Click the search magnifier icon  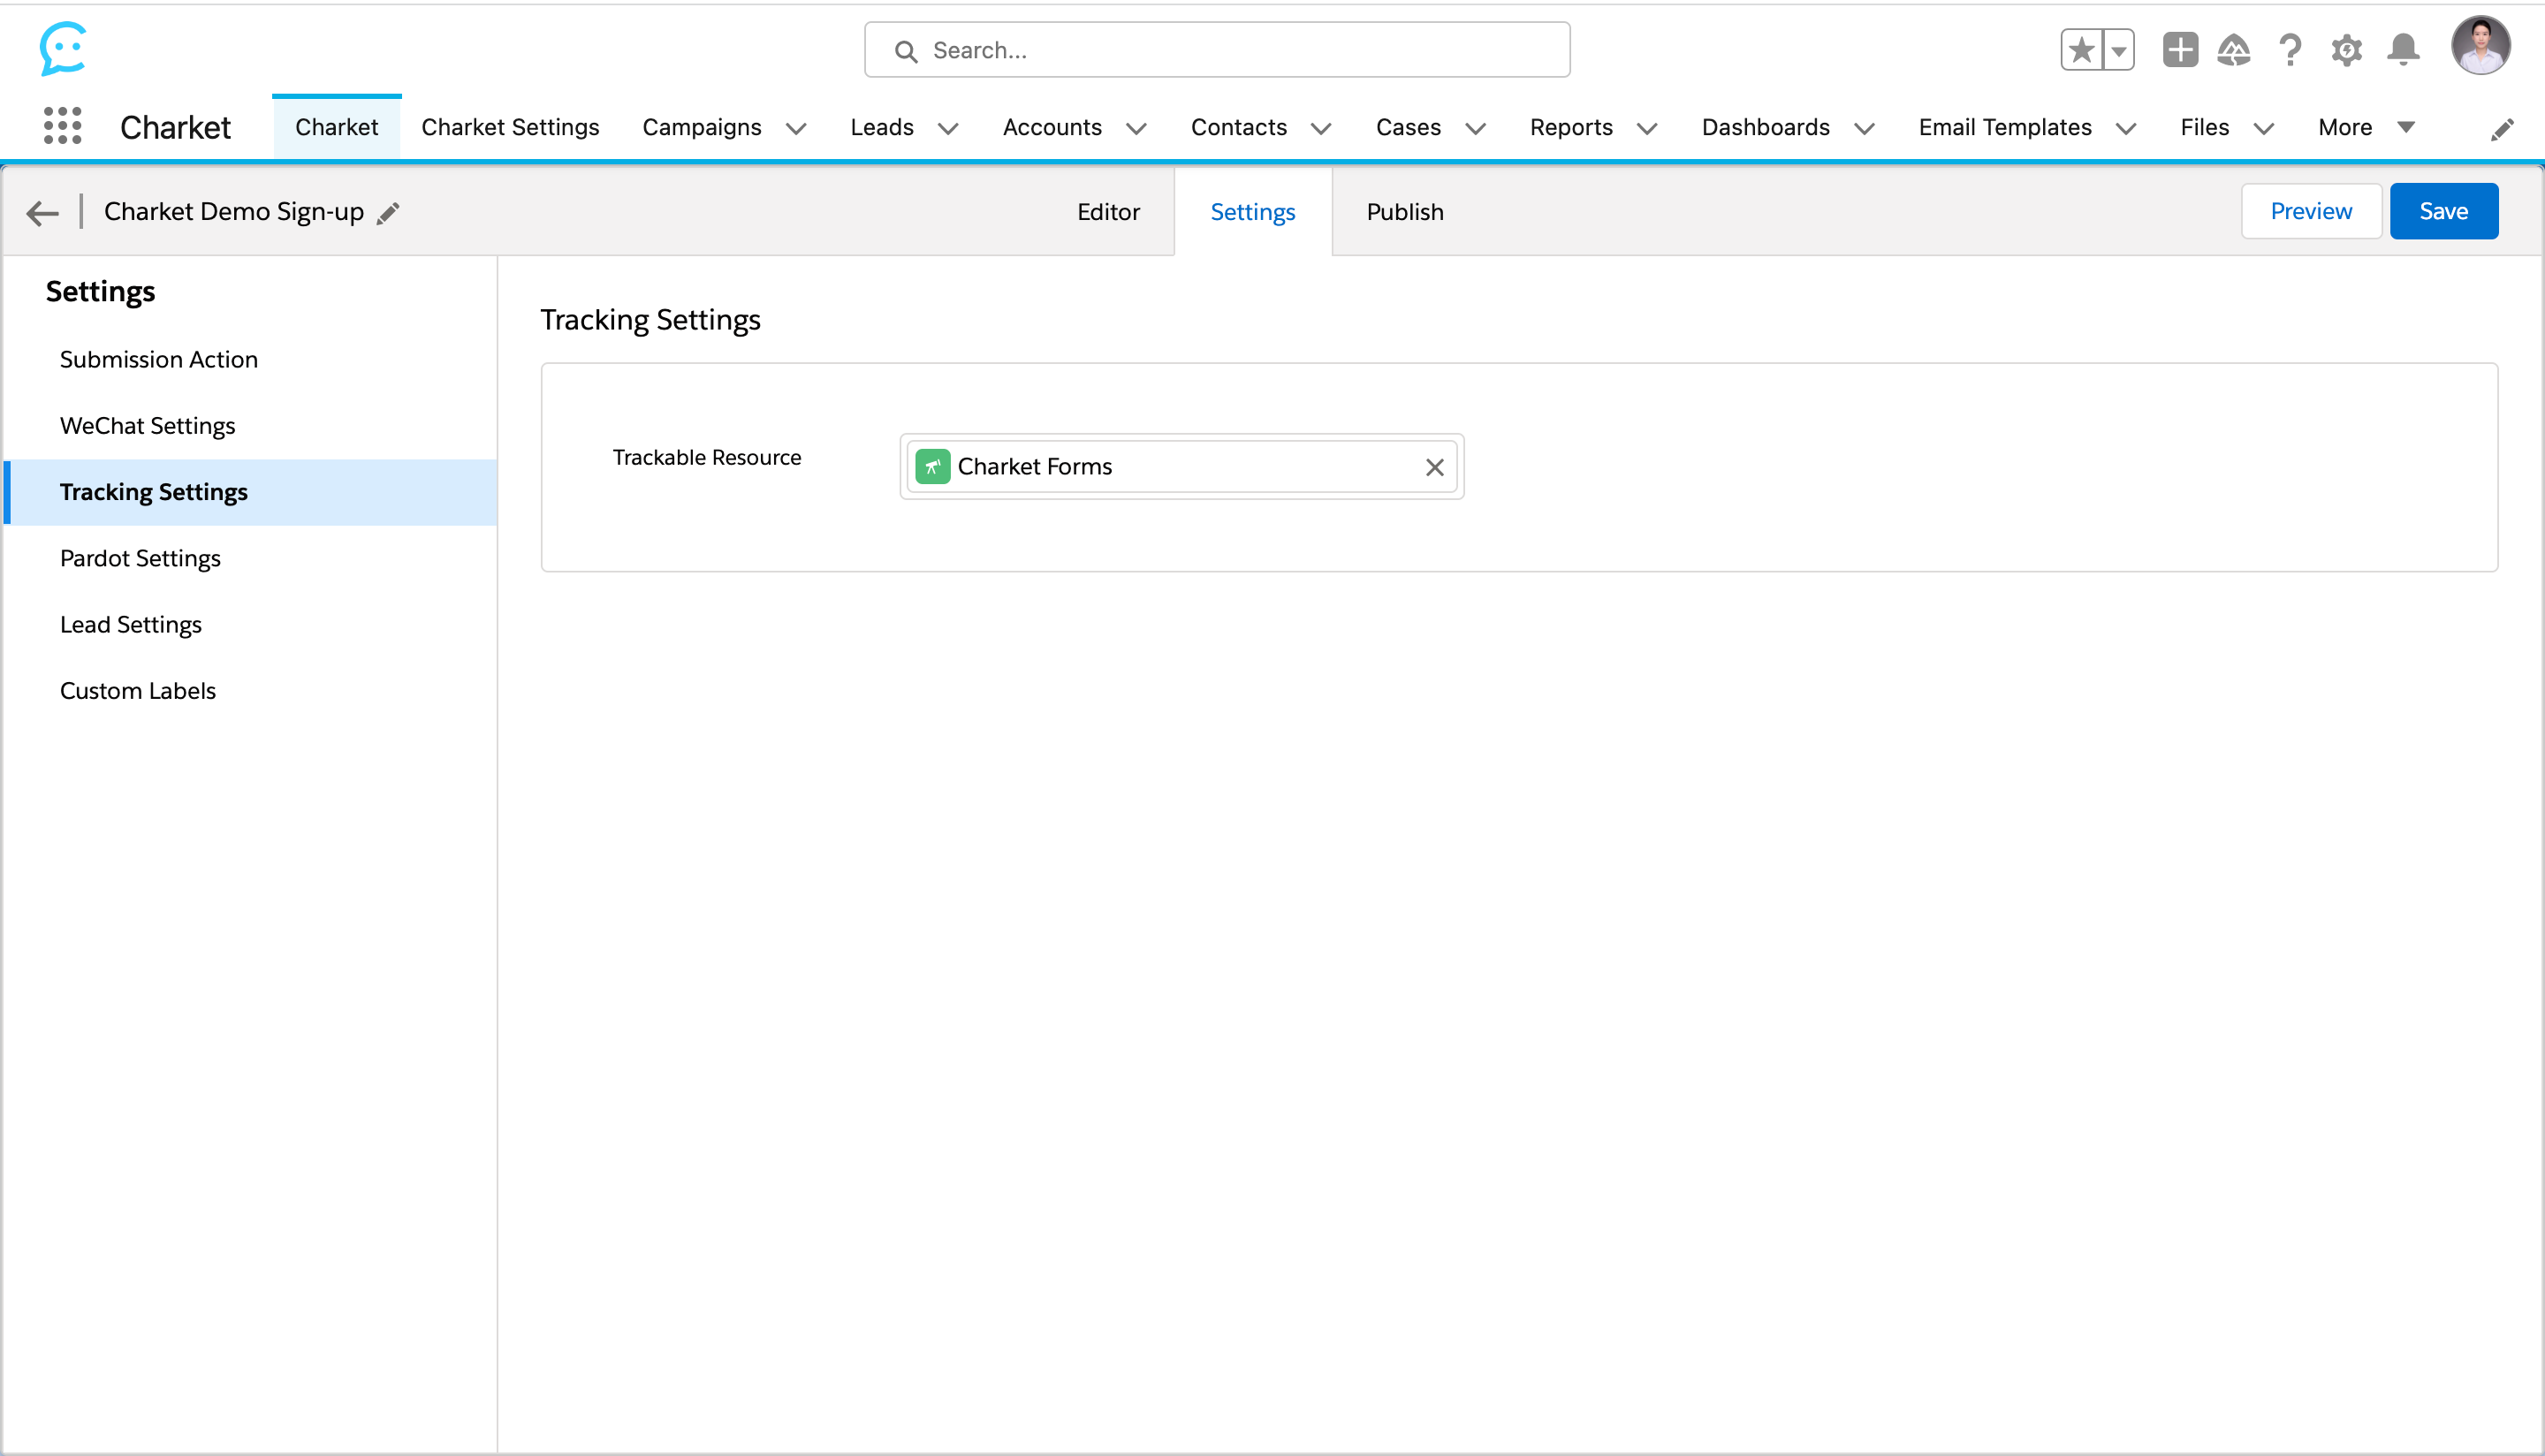point(906,51)
